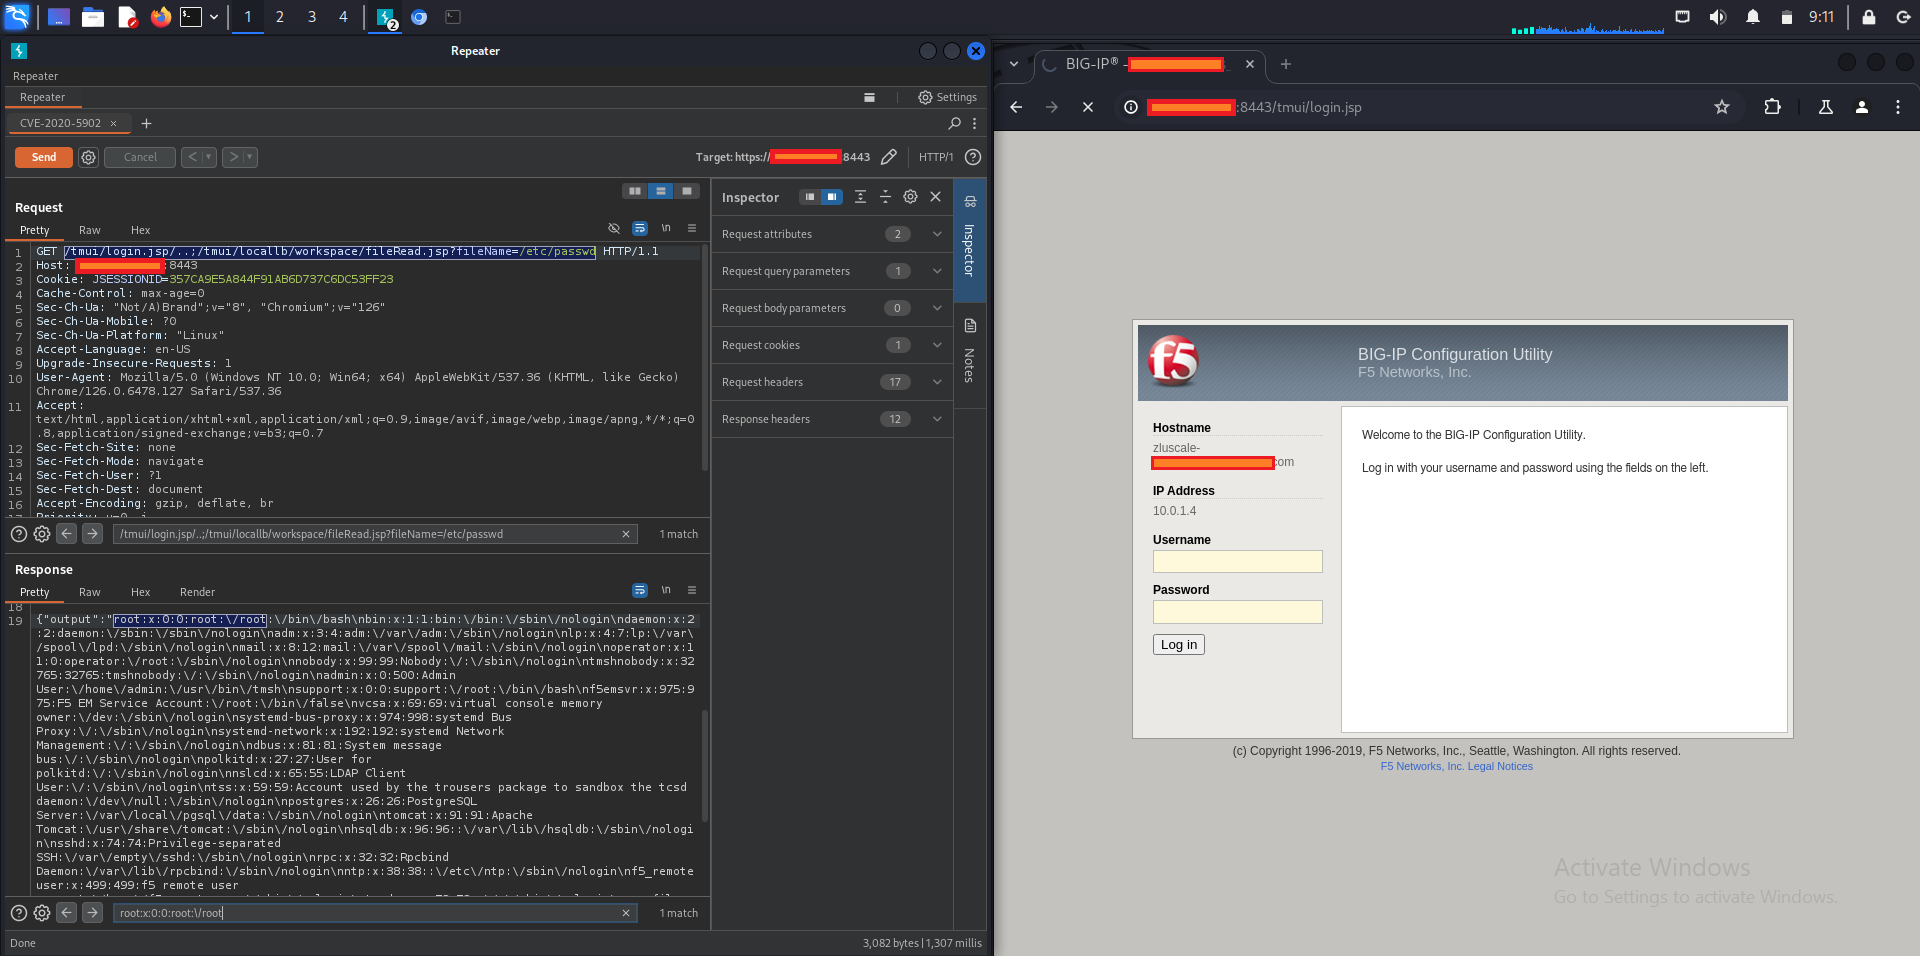
Task: Open help icon beside HTTP/1
Action: pyautogui.click(x=973, y=157)
